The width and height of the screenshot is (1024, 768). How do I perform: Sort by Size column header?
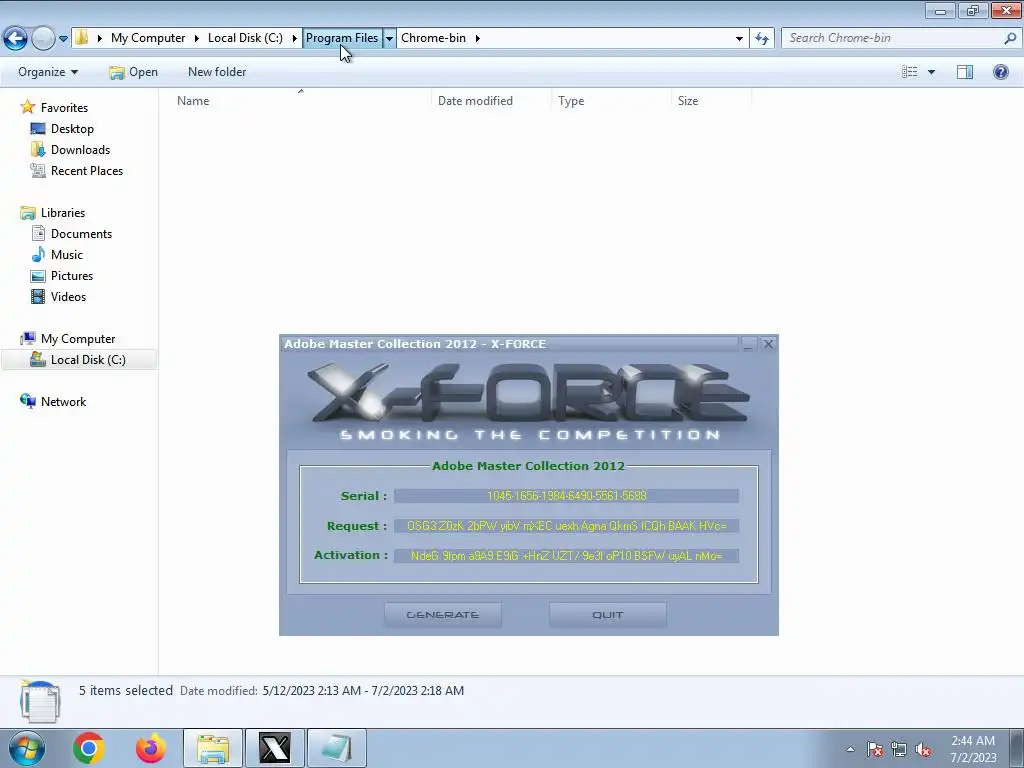pos(711,101)
